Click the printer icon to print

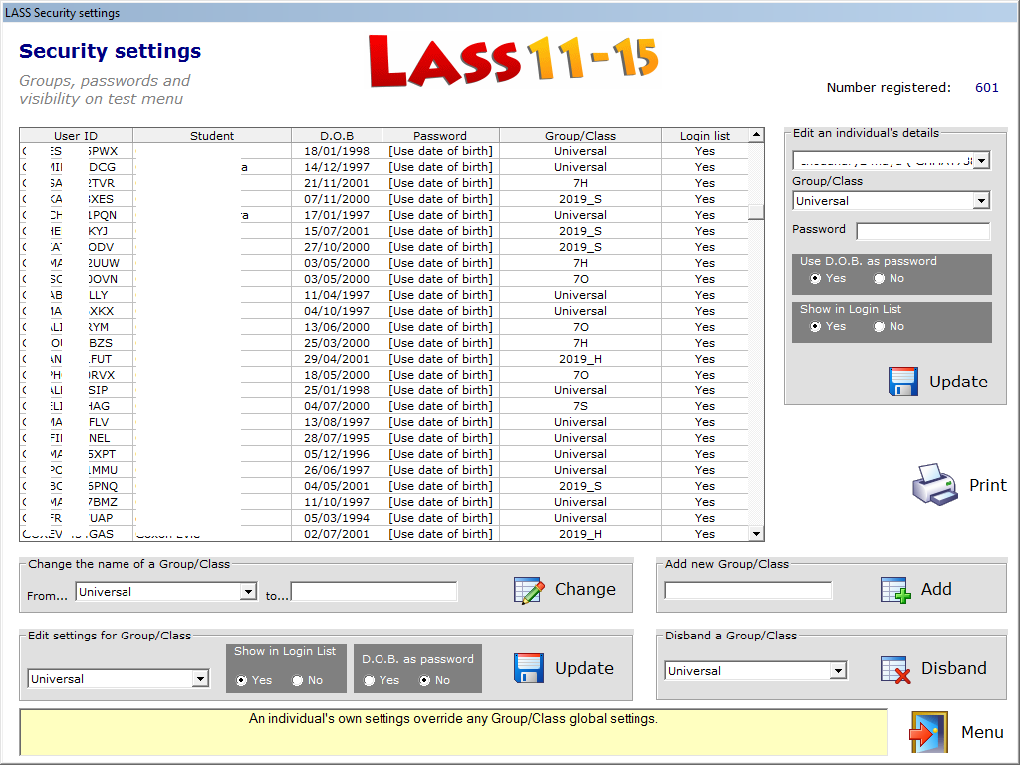pyautogui.click(x=935, y=485)
